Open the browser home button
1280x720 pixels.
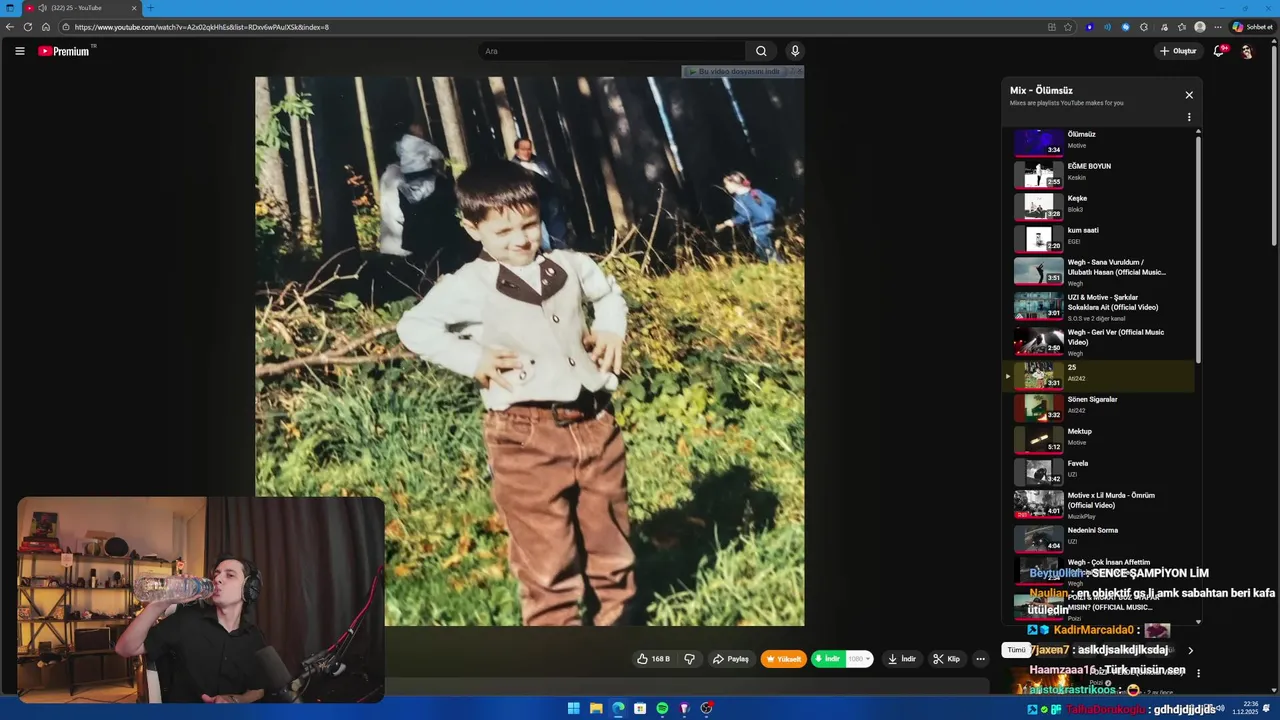pyautogui.click(x=46, y=27)
